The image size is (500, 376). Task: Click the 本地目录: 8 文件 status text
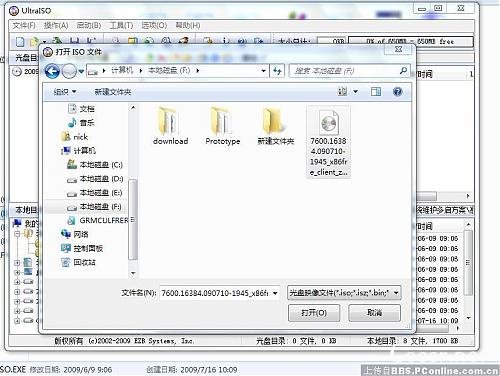(x=413, y=341)
